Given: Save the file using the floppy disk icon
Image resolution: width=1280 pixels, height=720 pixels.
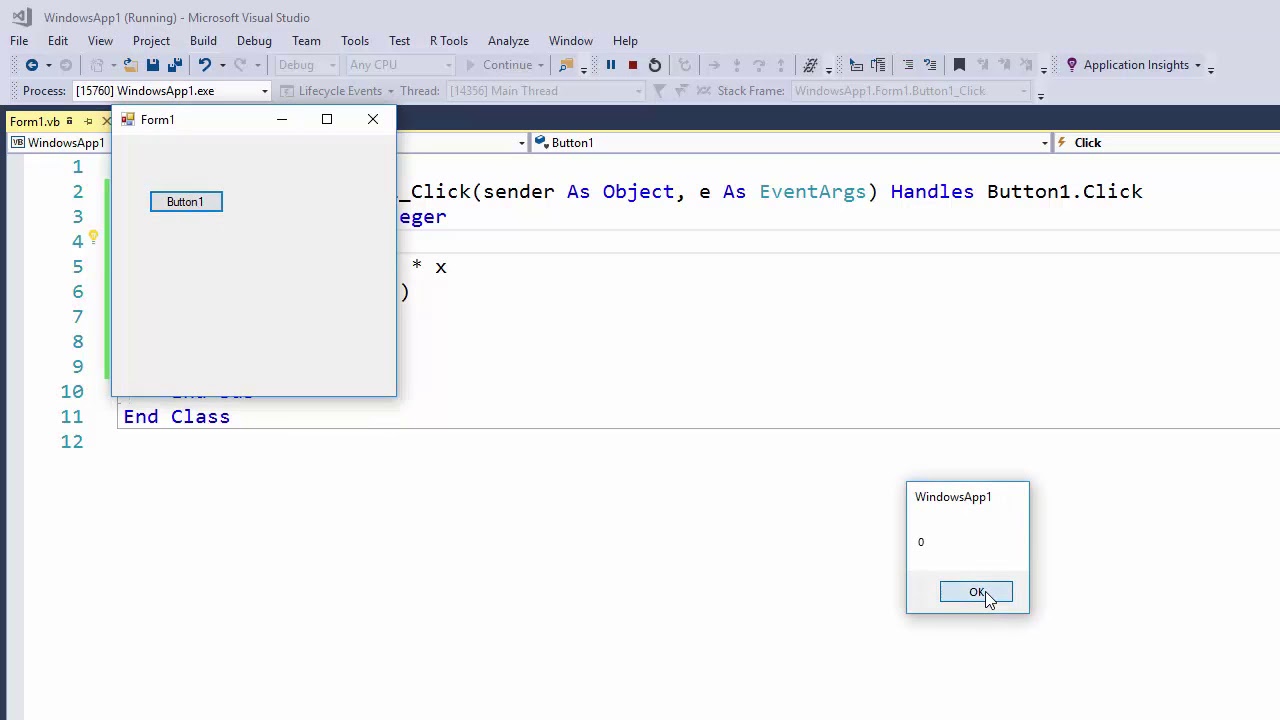Looking at the screenshot, I should pyautogui.click(x=152, y=65).
